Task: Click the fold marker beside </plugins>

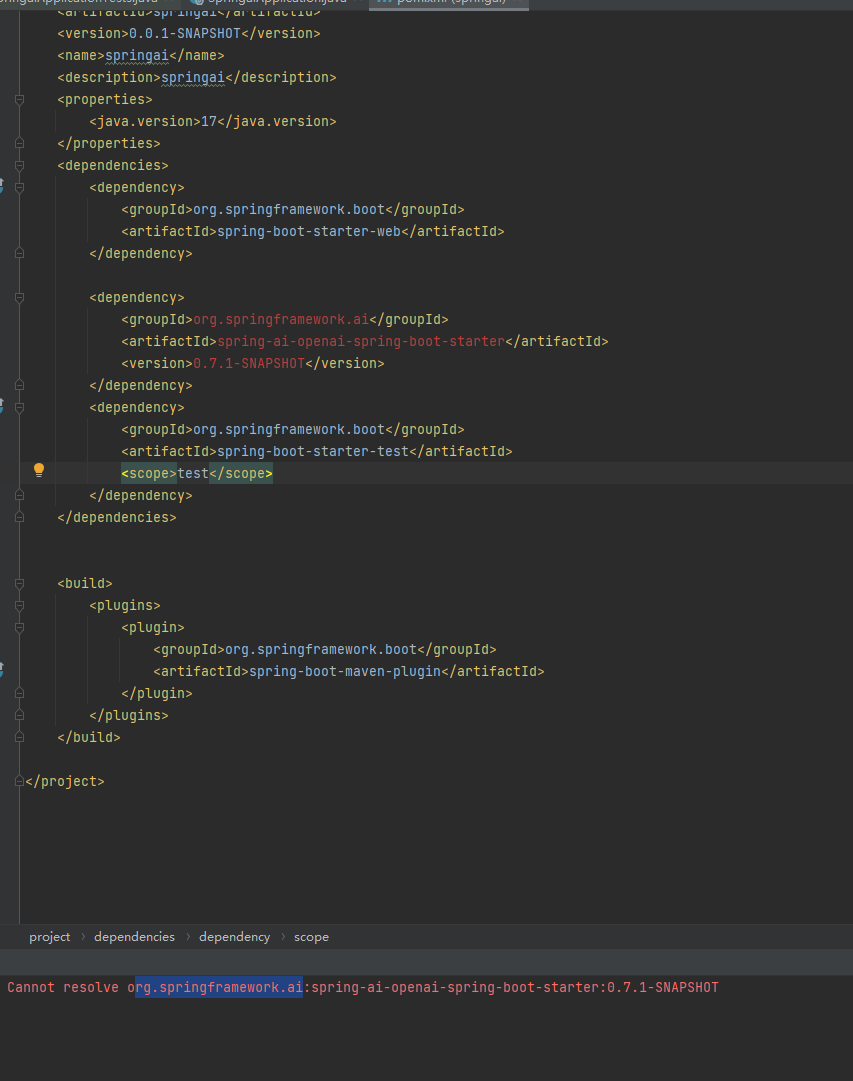Action: click(x=19, y=715)
